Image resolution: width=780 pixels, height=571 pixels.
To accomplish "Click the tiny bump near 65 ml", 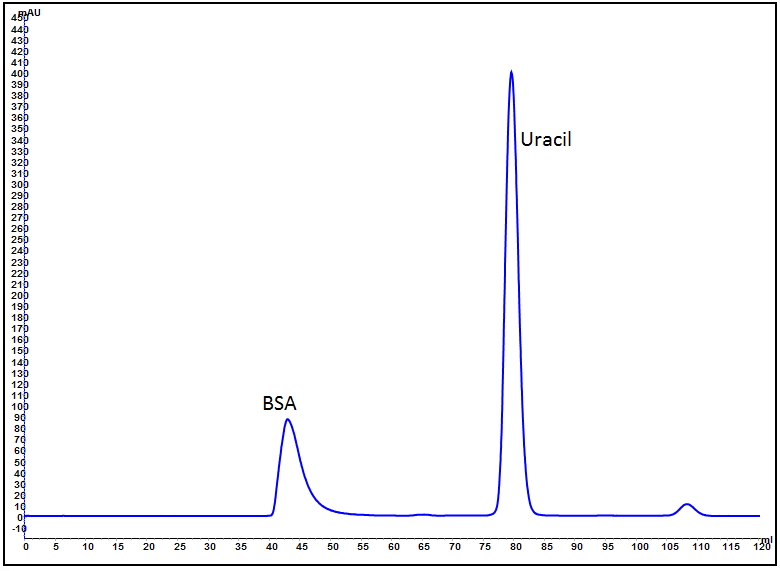I will pyautogui.click(x=424, y=514).
